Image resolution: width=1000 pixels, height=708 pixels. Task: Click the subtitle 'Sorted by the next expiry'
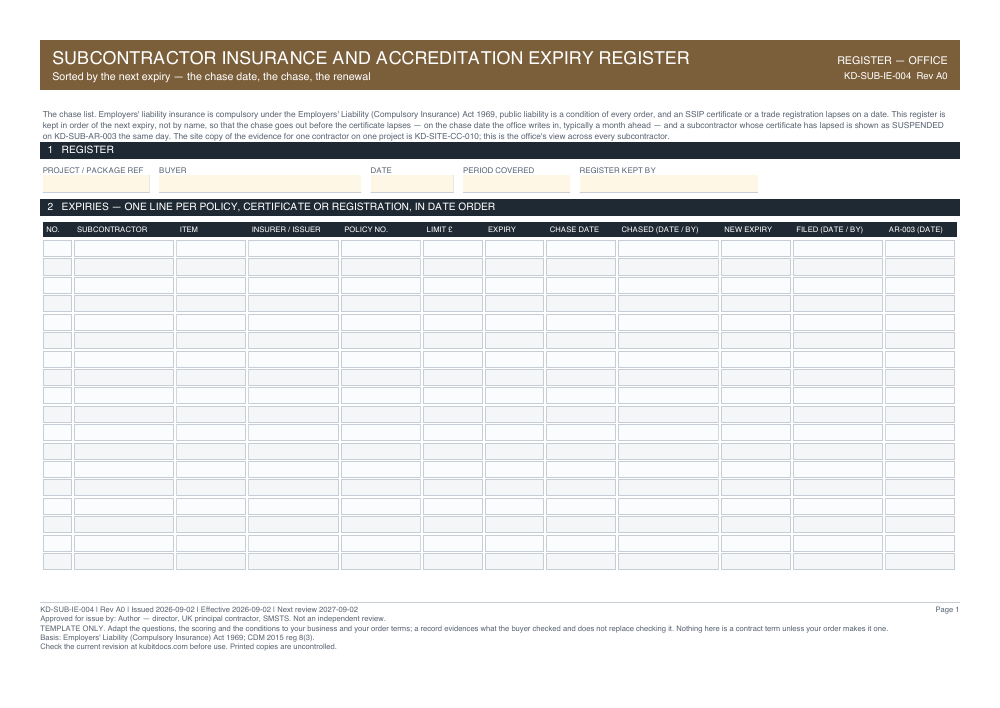(x=211, y=77)
